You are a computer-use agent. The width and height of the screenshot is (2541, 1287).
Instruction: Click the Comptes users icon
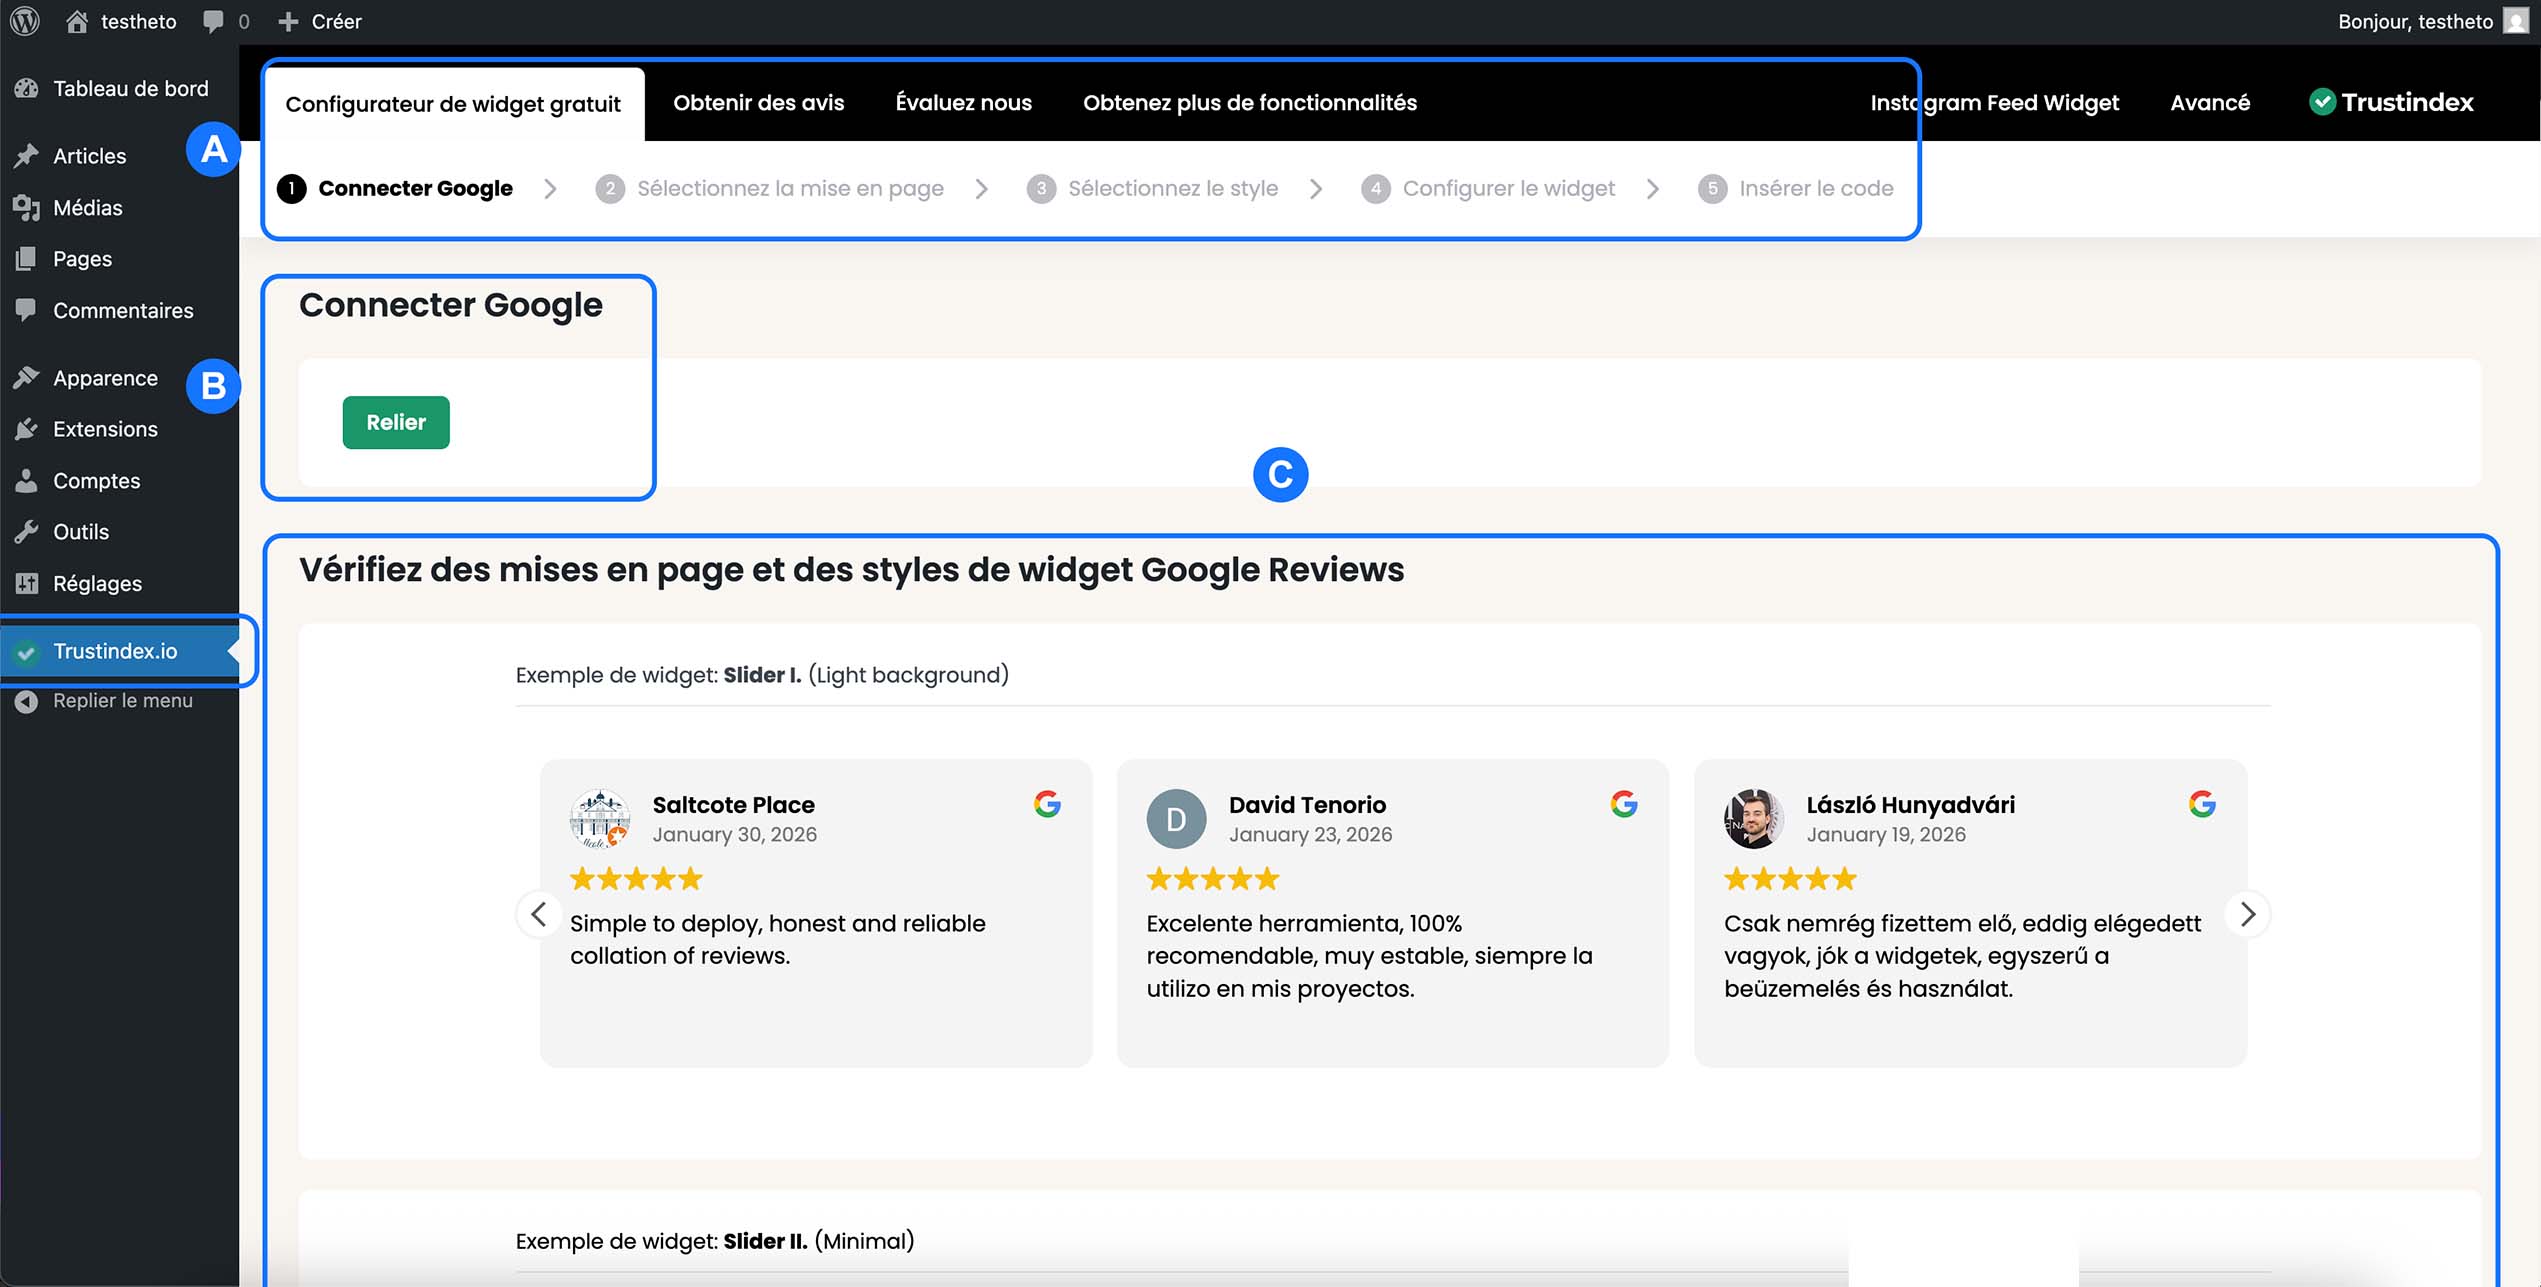(27, 480)
